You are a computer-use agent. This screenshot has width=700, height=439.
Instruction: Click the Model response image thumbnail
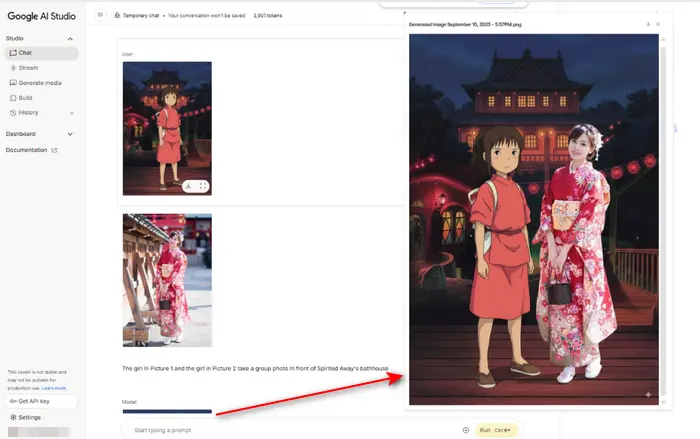(167, 411)
